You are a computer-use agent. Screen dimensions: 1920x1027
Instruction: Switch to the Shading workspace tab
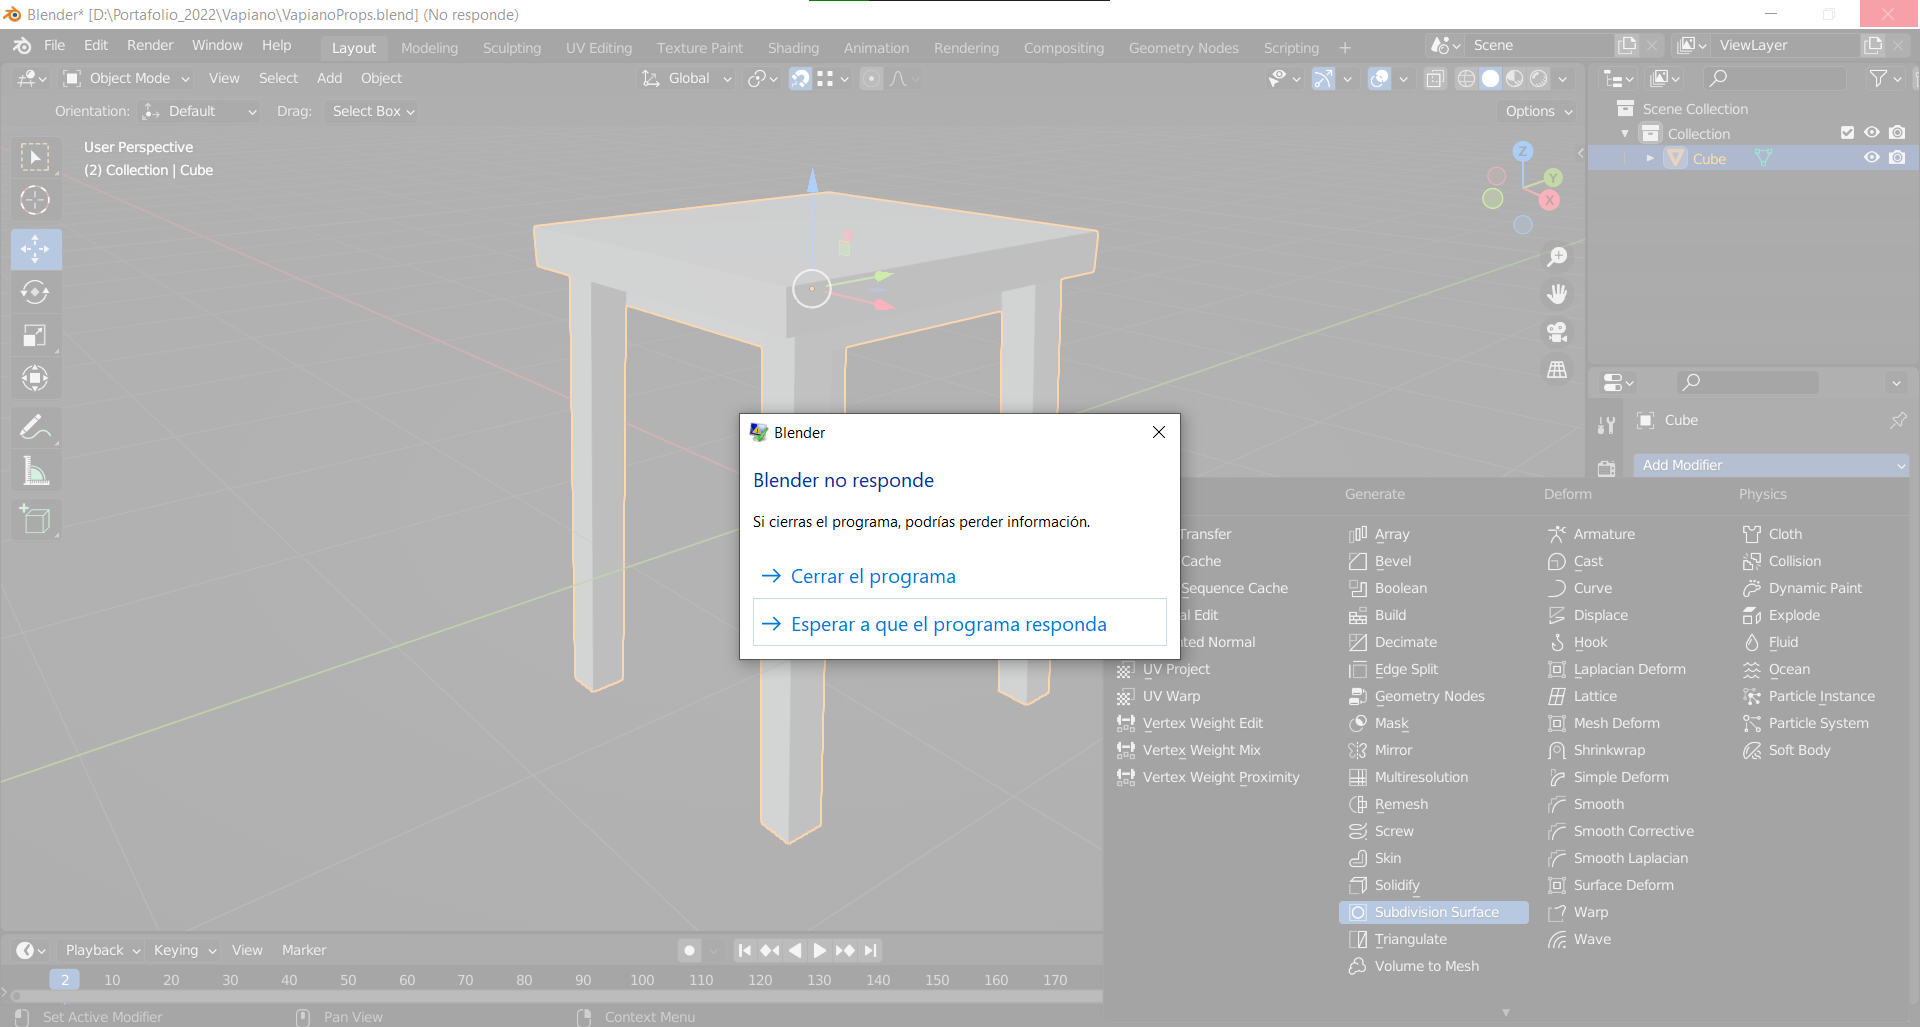pos(793,48)
